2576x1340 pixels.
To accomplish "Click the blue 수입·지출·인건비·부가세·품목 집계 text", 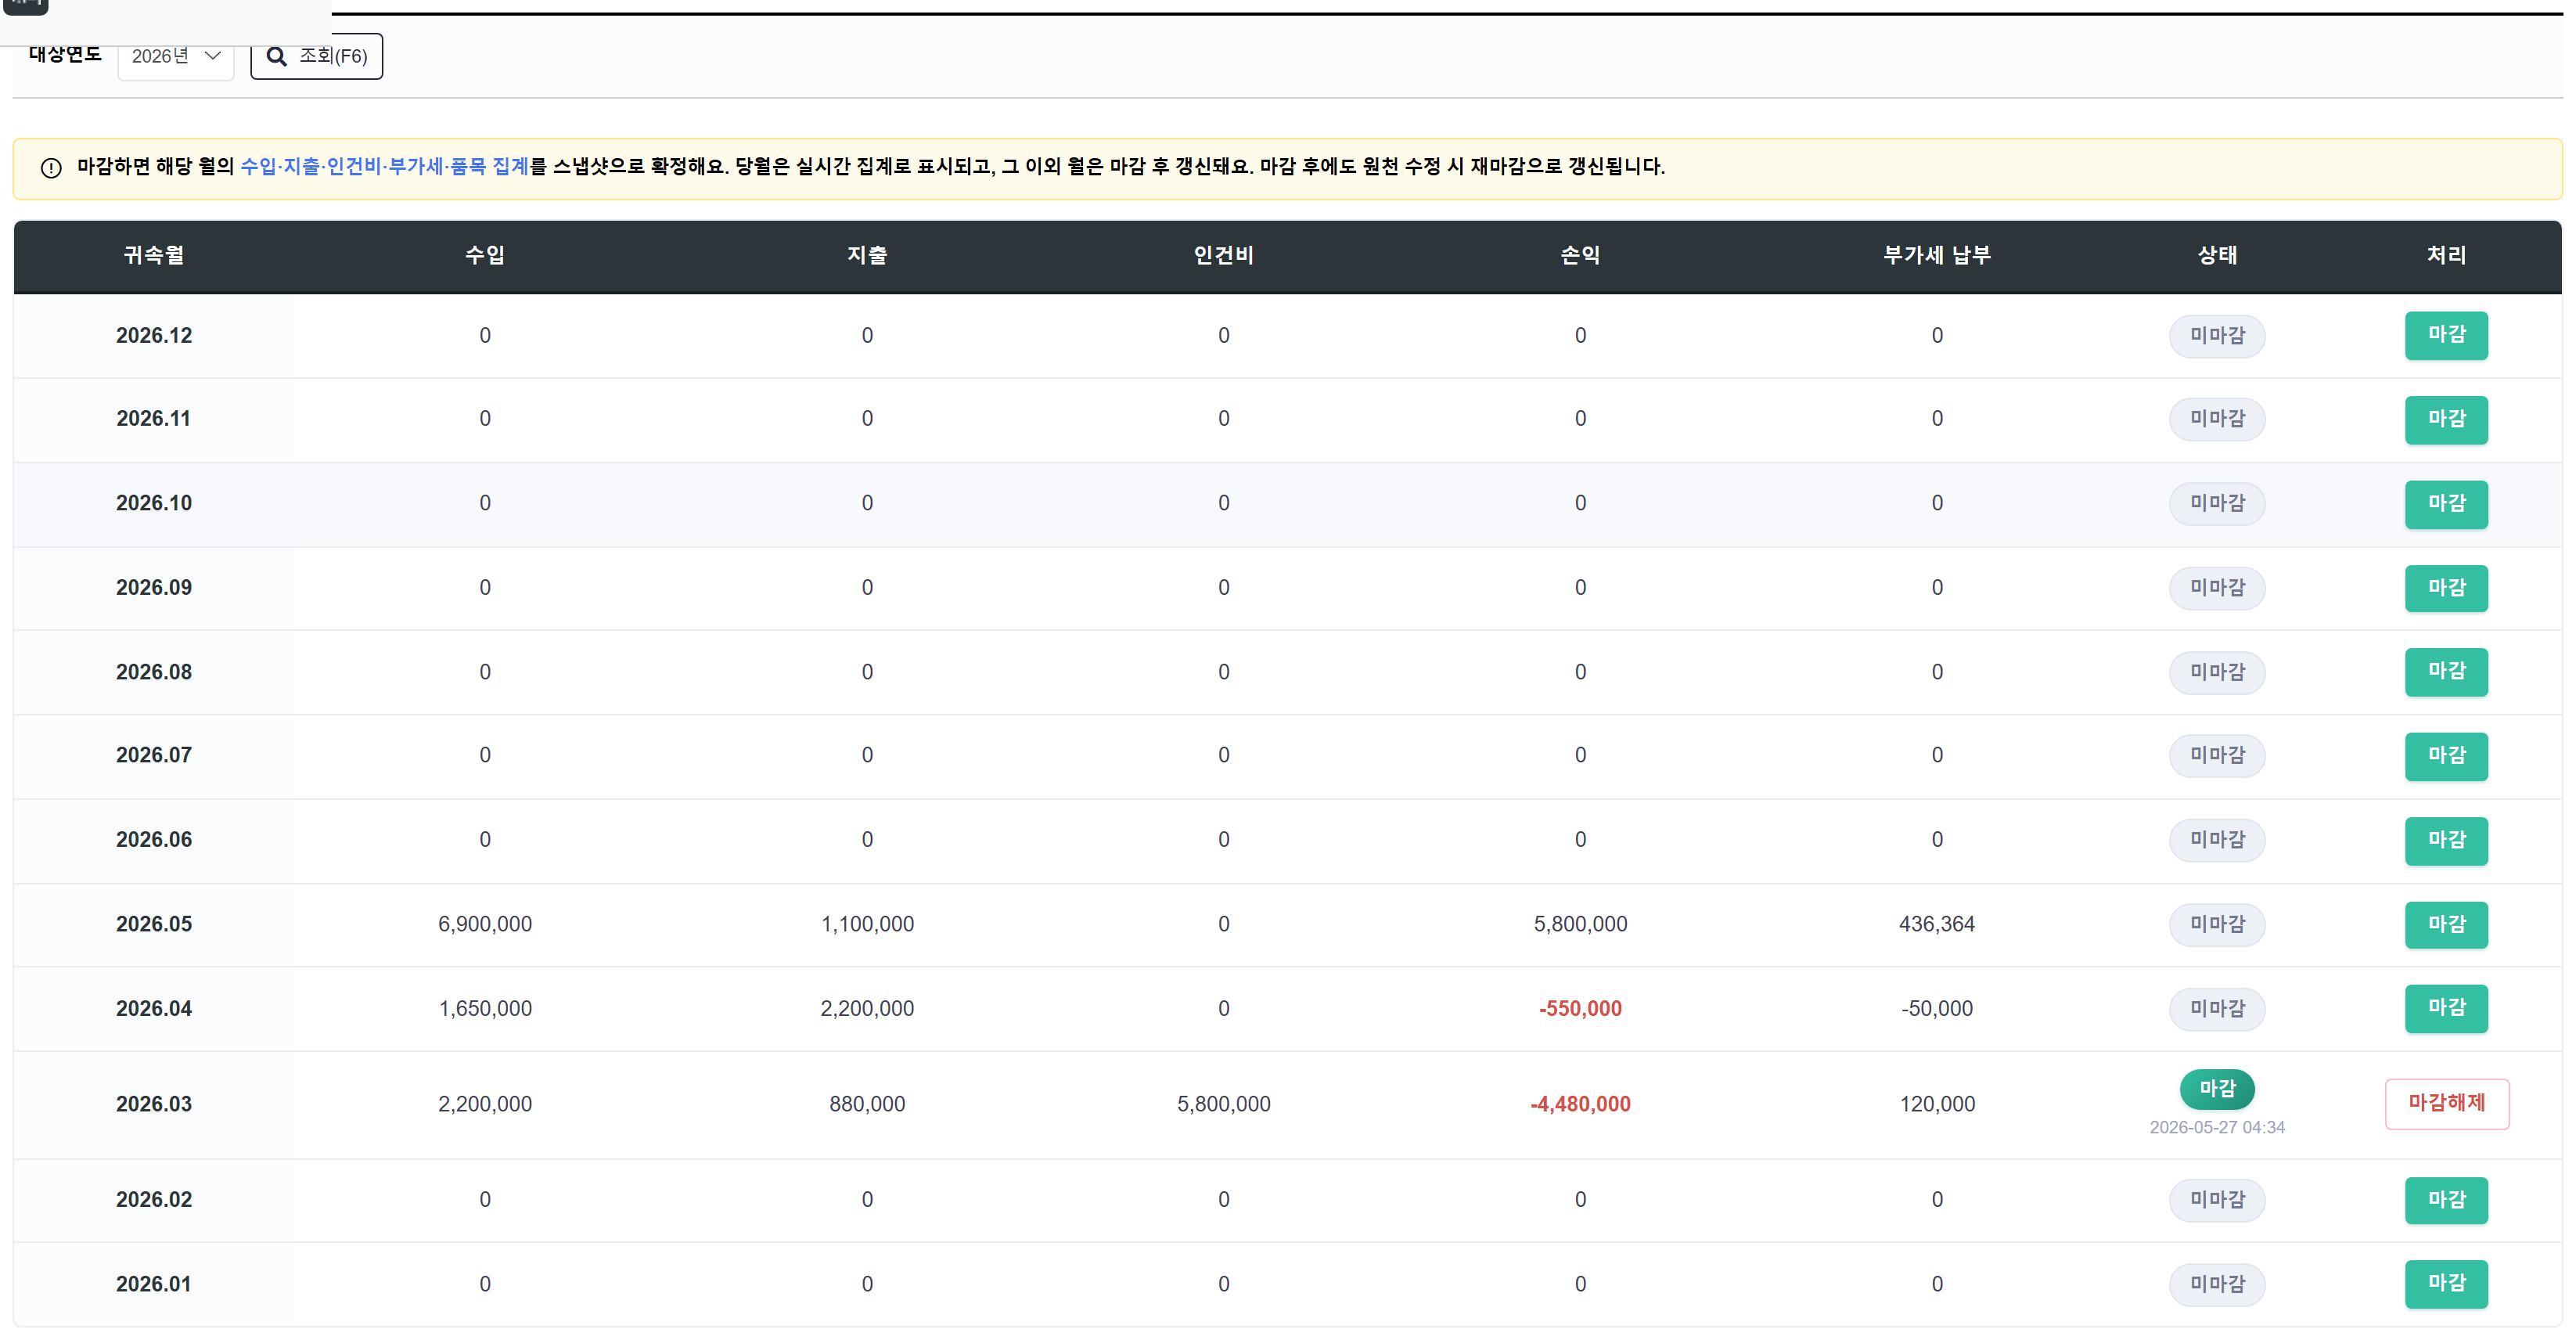I will click(384, 167).
